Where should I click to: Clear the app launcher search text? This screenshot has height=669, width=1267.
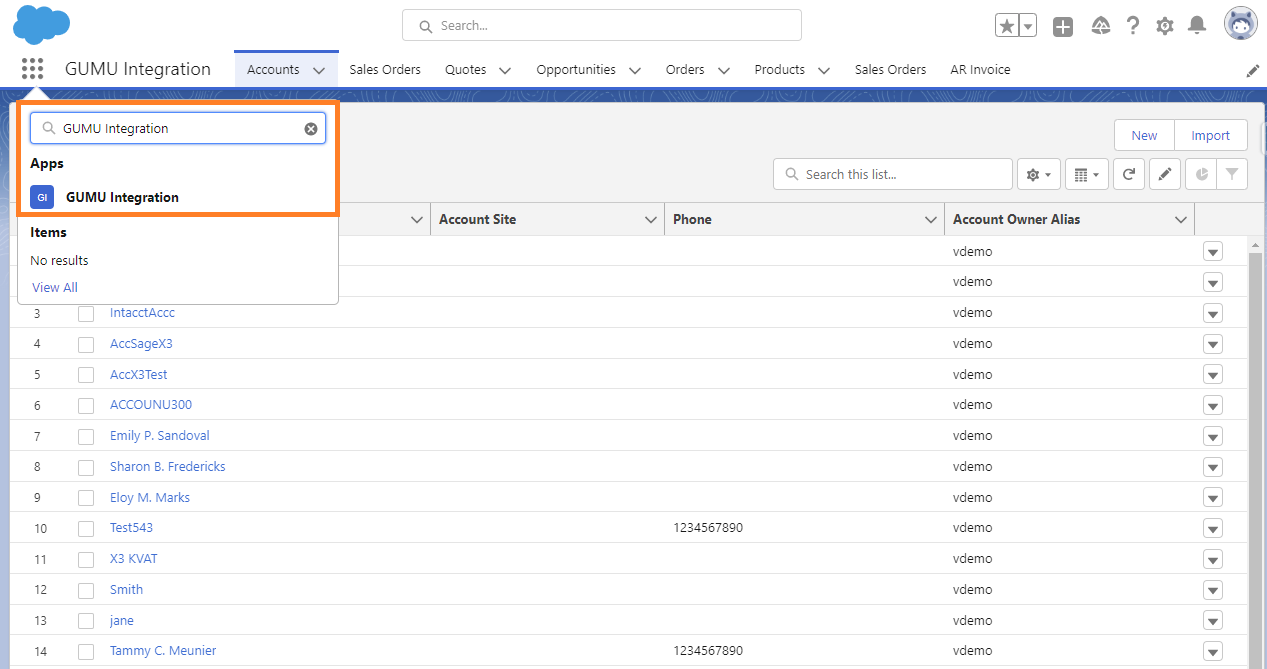(x=311, y=129)
